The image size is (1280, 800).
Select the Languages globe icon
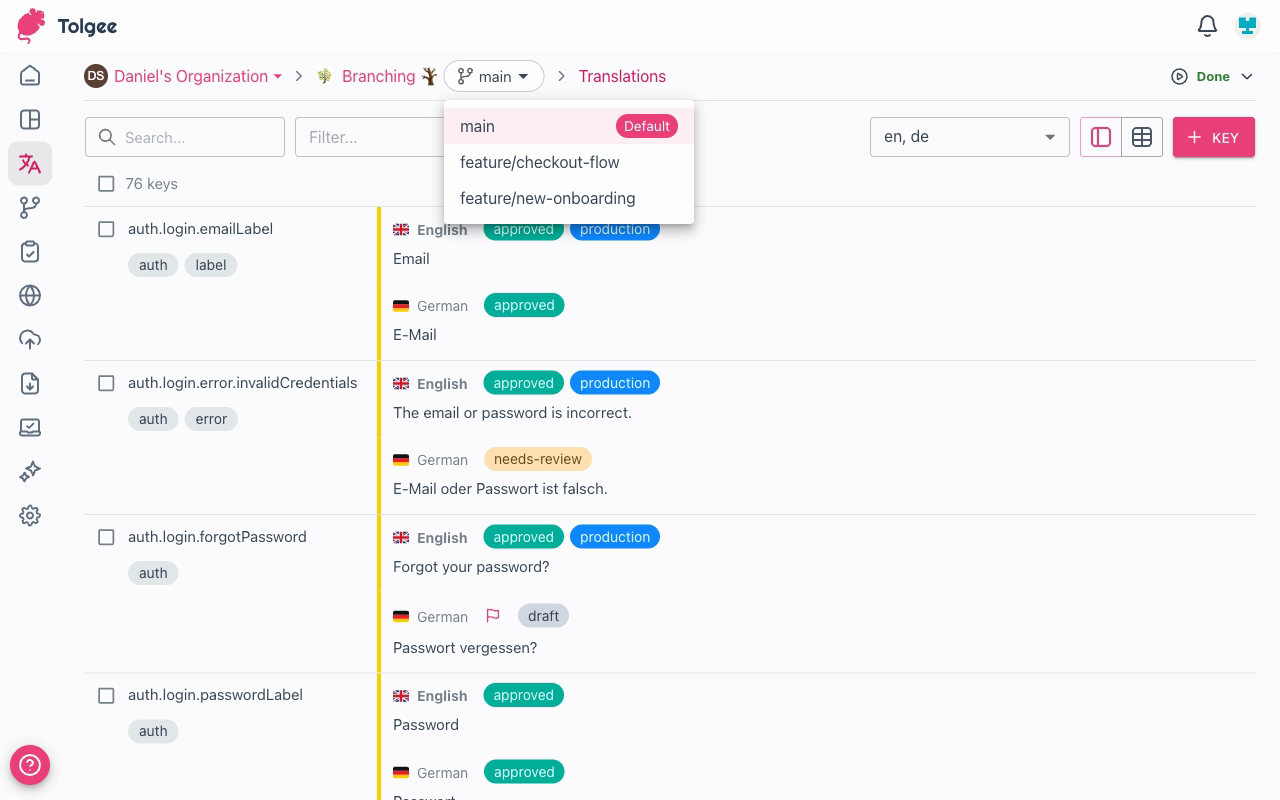(30, 295)
